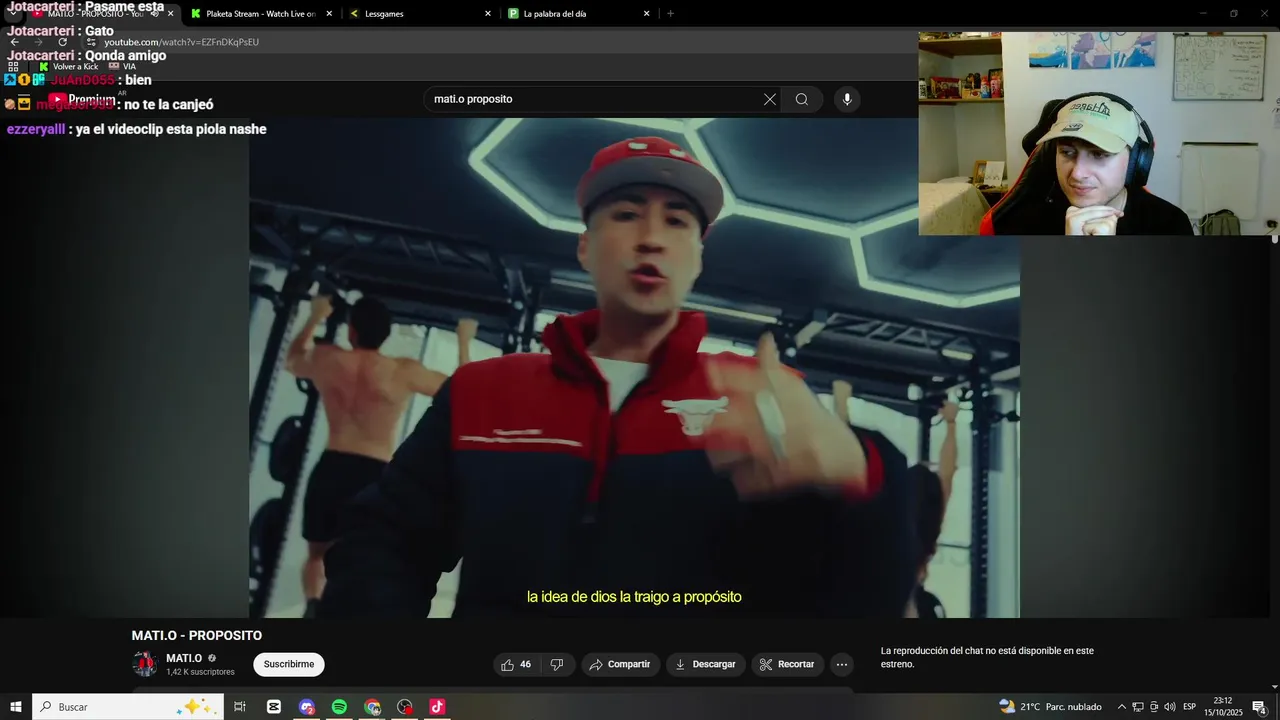
Task: Close the Plaketa Stream tab
Action: (329, 14)
